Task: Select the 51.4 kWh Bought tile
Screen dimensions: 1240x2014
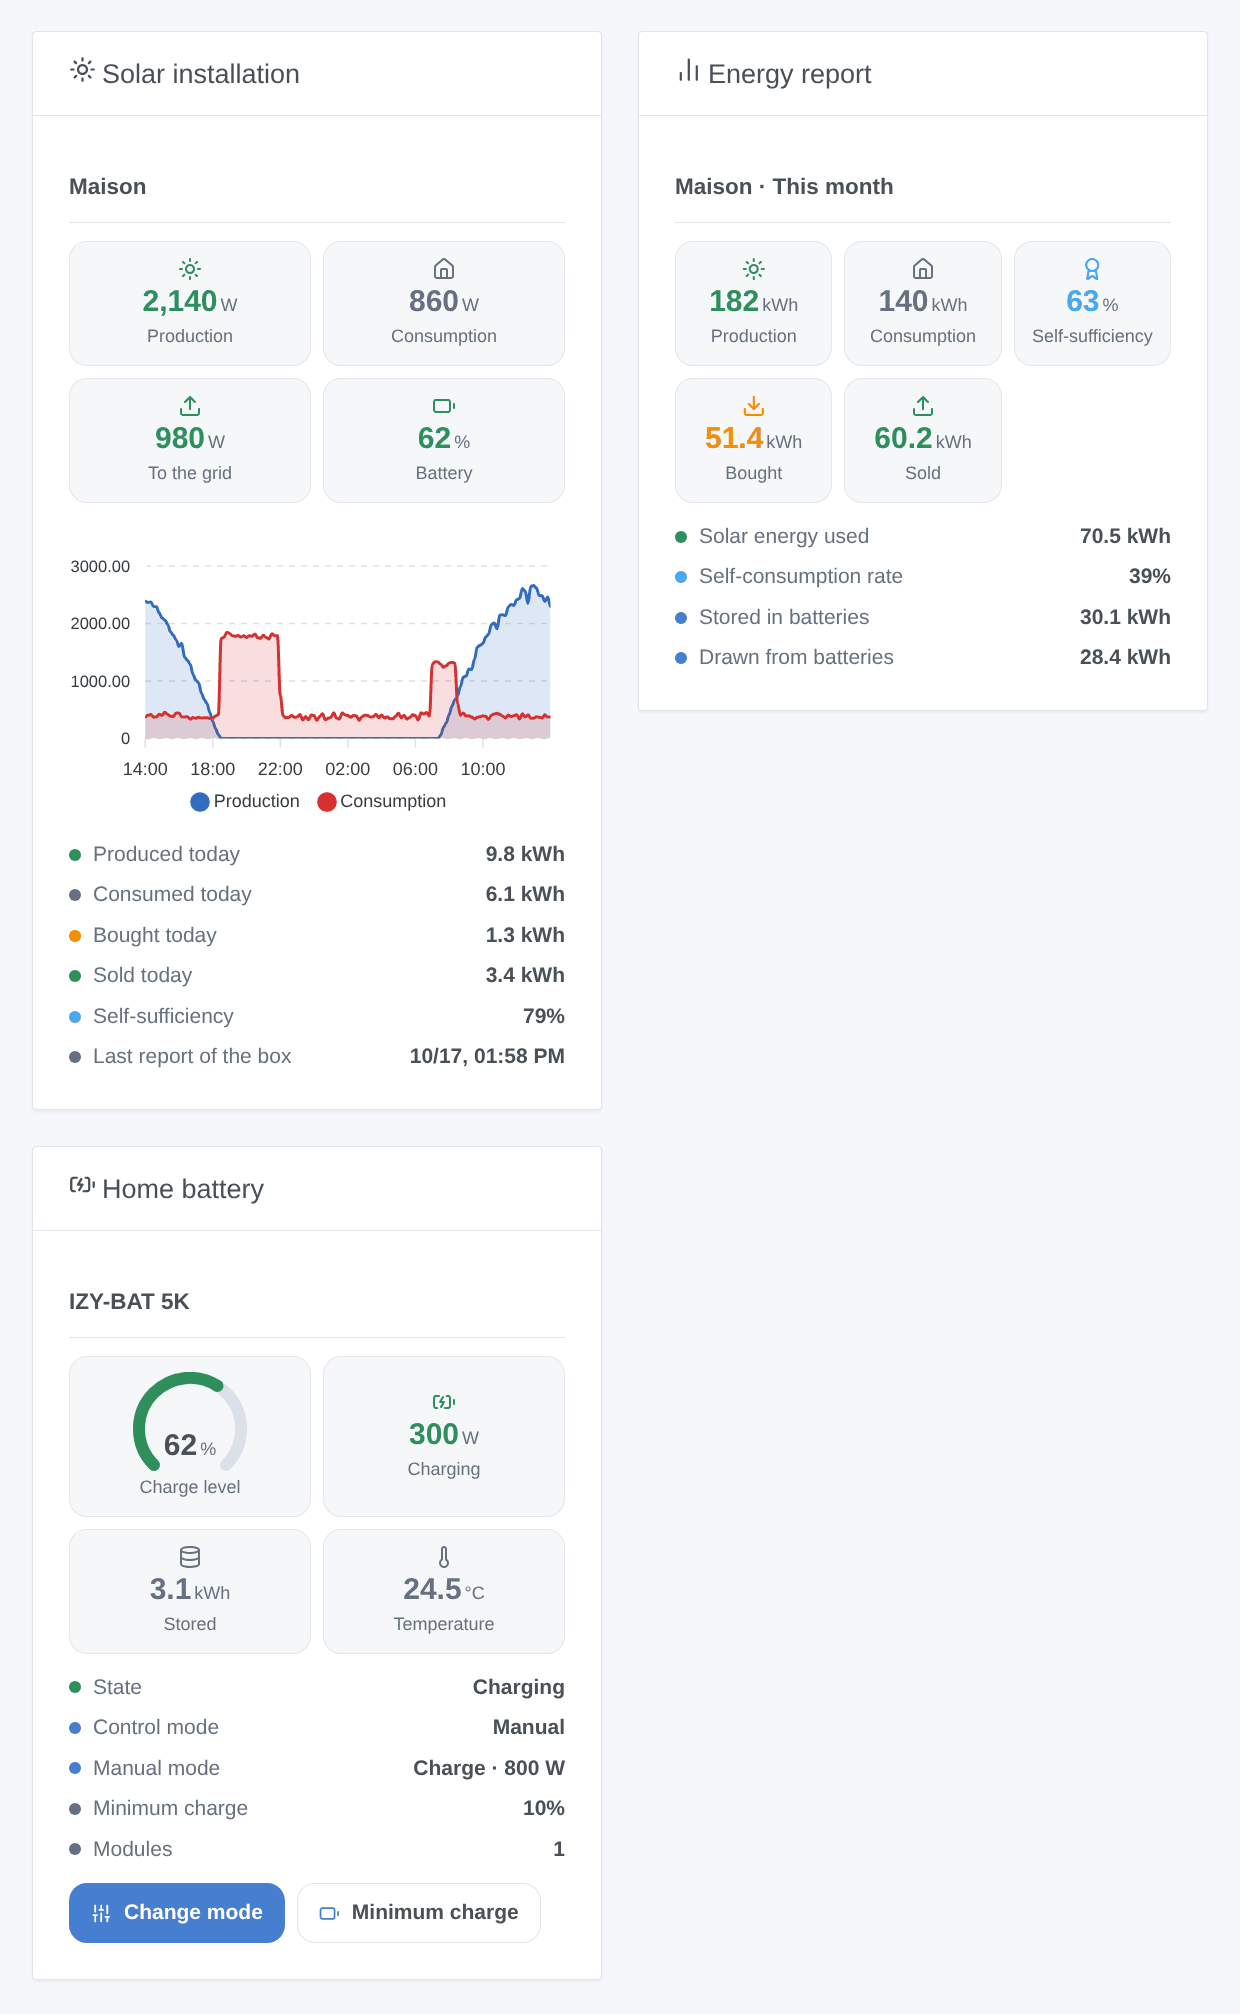Action: (754, 440)
